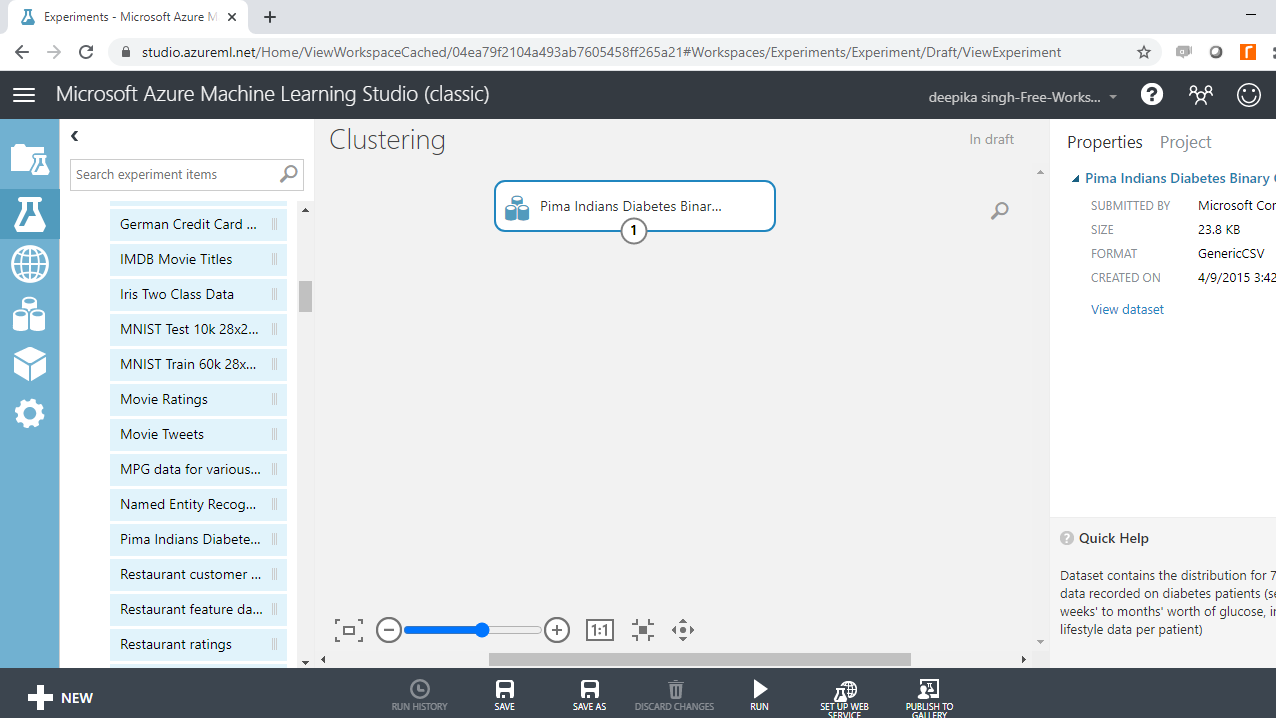
Task: Open Web Services globe sidebar icon
Action: 29,265
